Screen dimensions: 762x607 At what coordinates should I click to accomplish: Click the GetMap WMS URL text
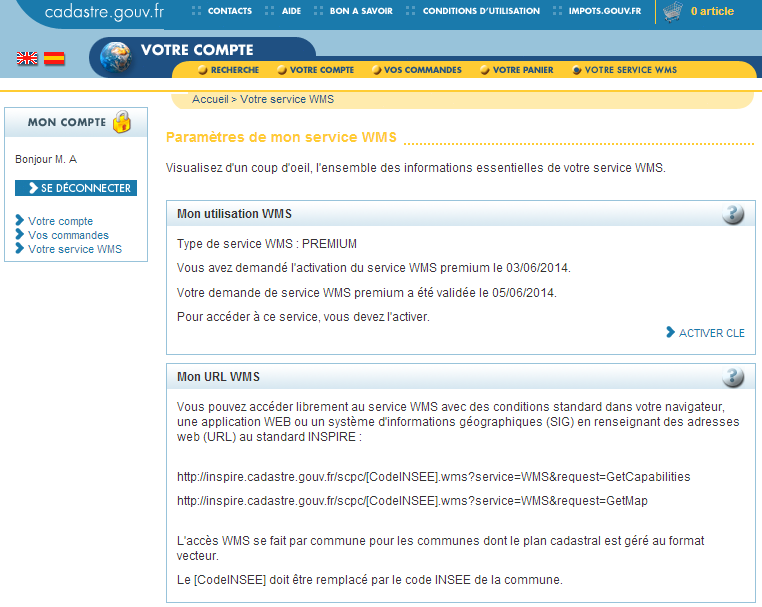[412, 501]
